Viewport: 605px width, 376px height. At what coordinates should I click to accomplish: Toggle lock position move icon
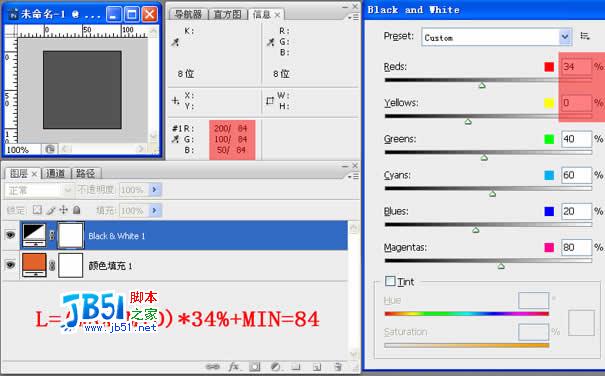63,210
